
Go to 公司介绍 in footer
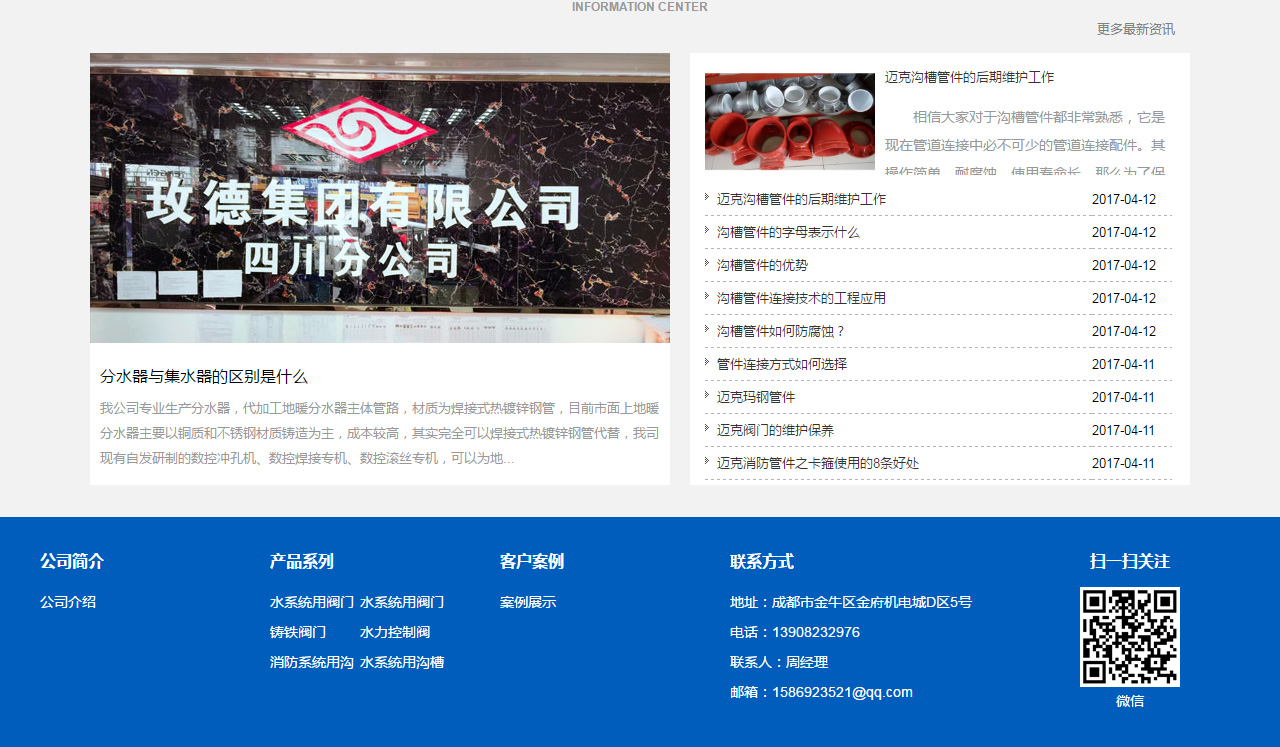68,602
